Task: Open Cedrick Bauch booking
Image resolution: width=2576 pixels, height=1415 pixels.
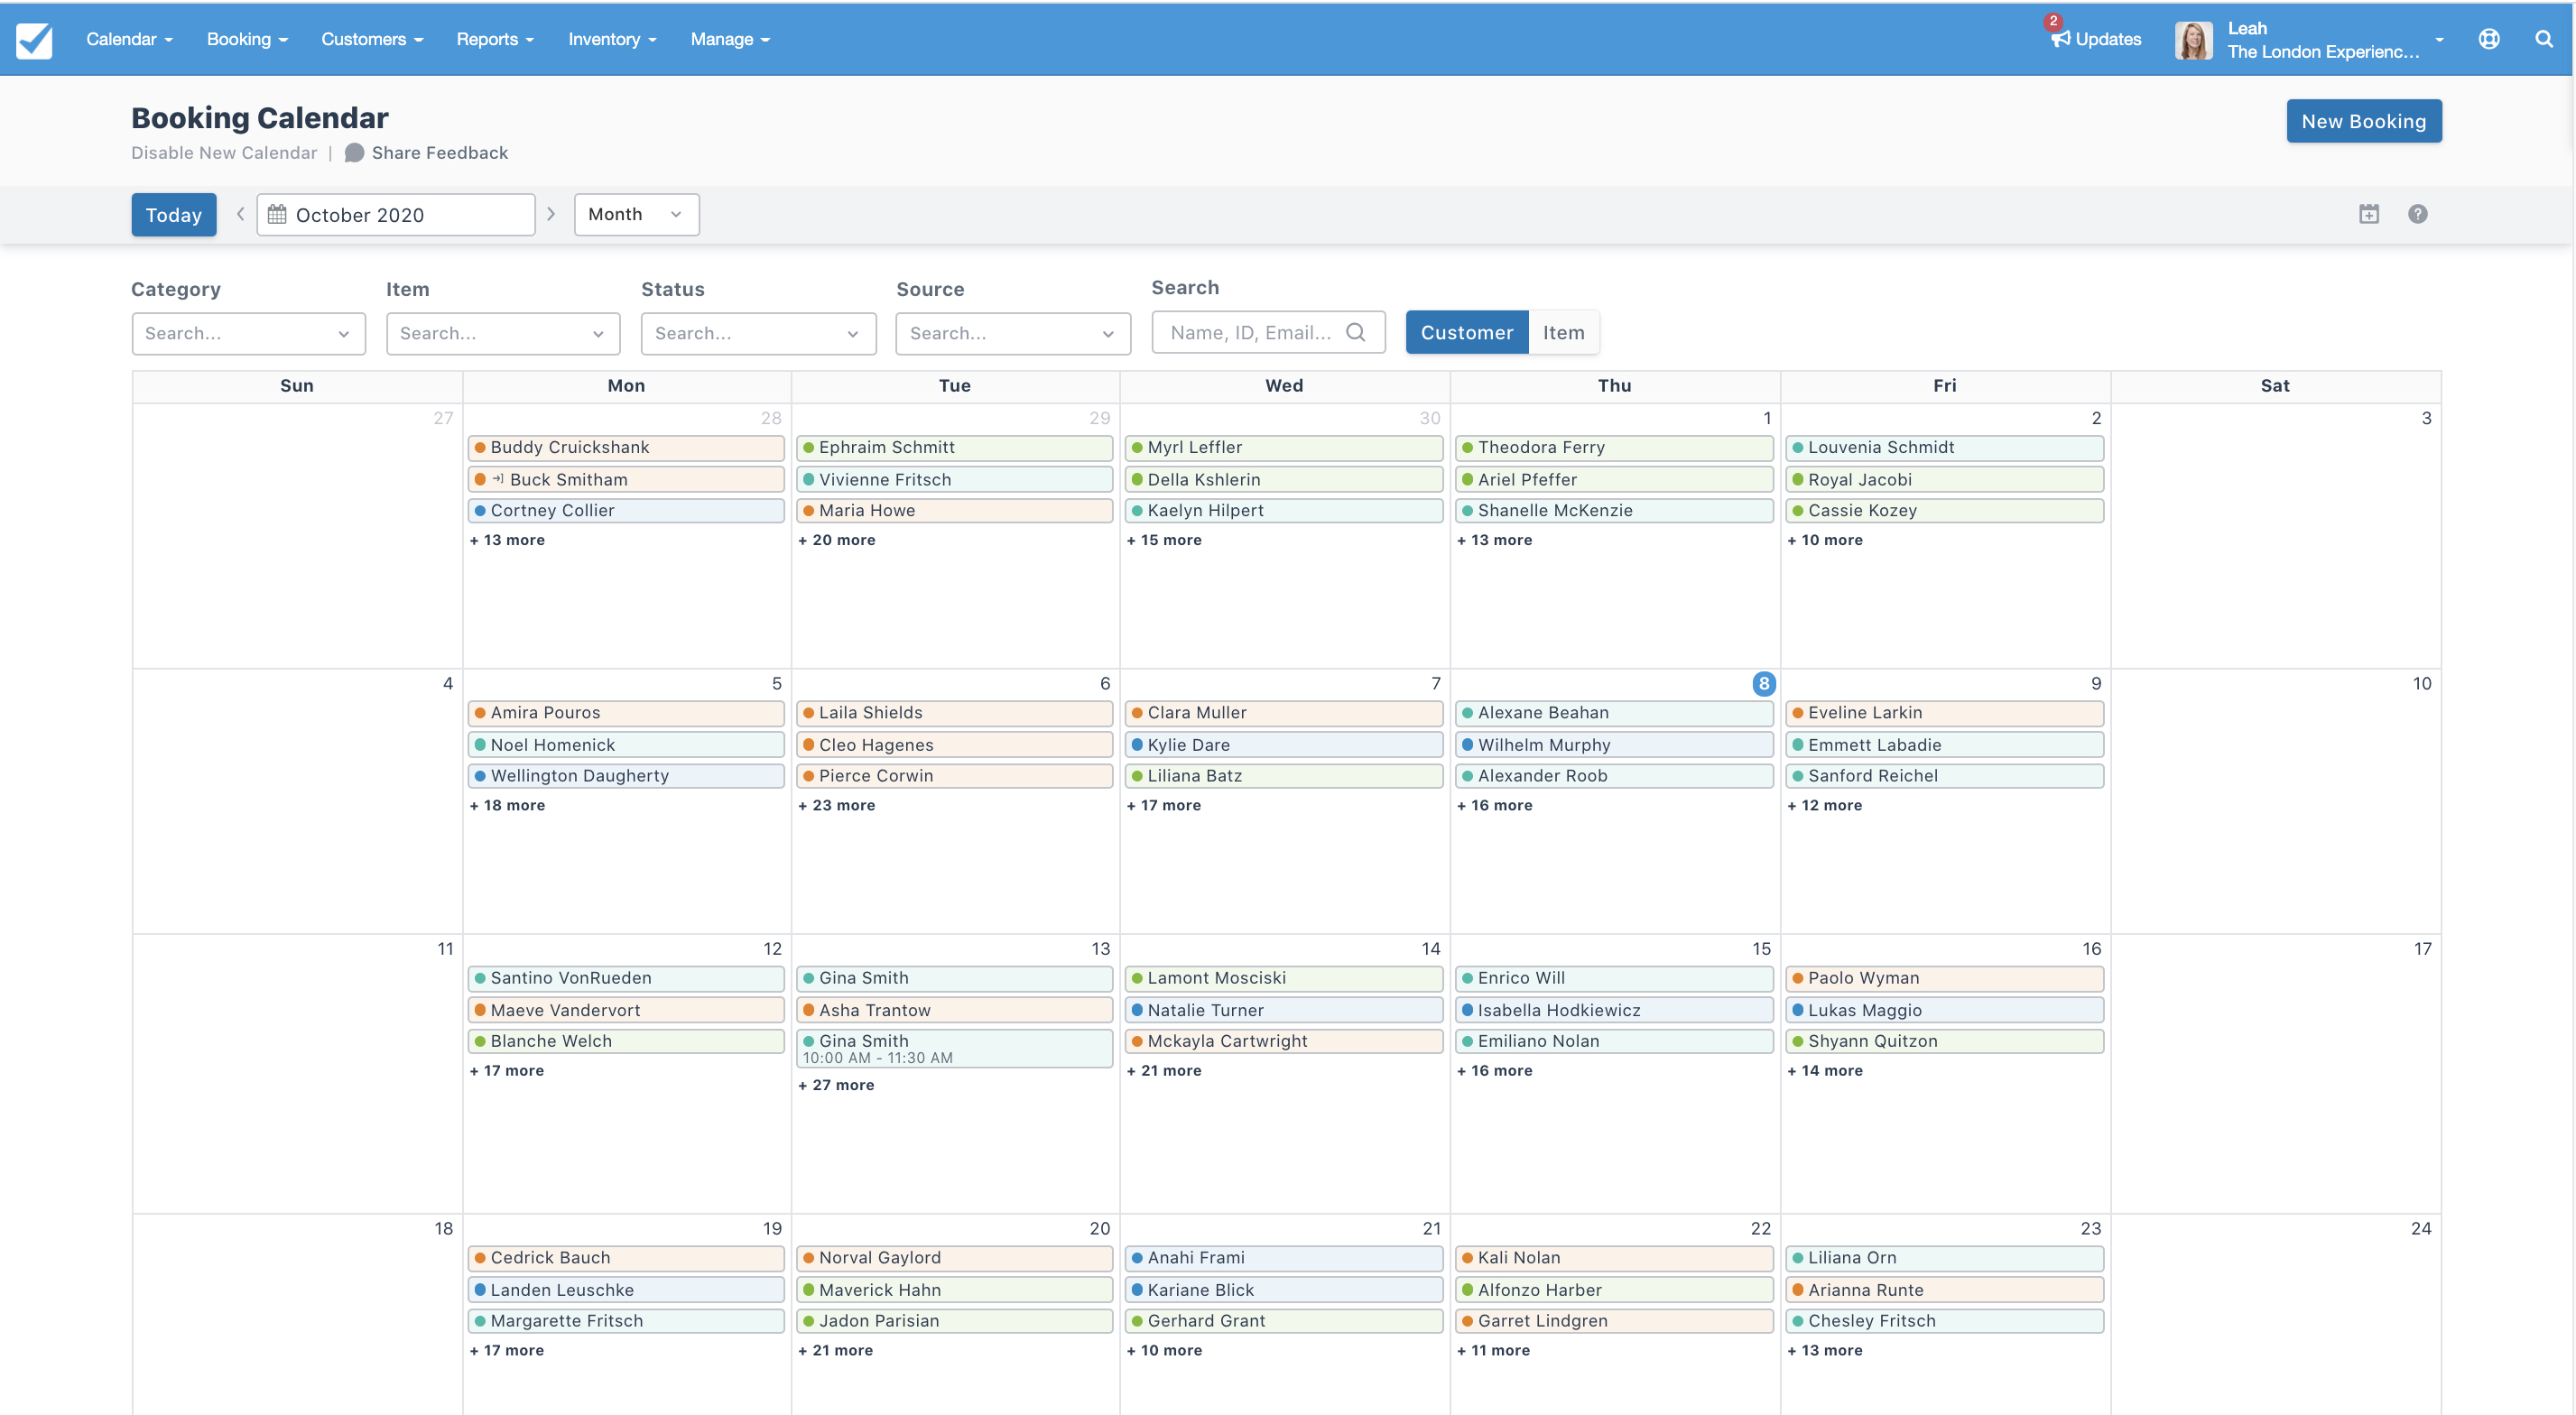Action: point(626,1257)
